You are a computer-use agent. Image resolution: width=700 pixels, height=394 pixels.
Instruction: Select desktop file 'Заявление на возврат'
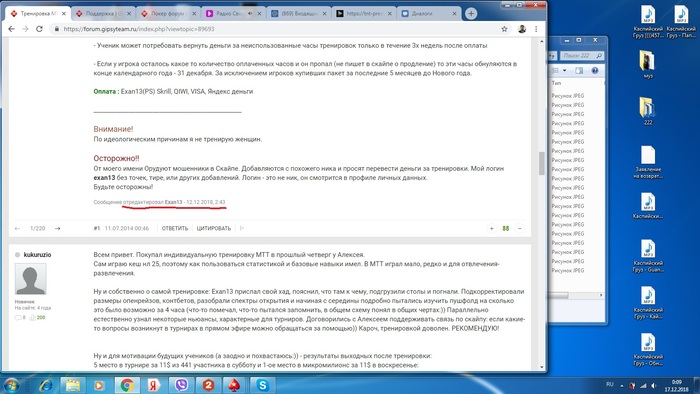coord(648,162)
